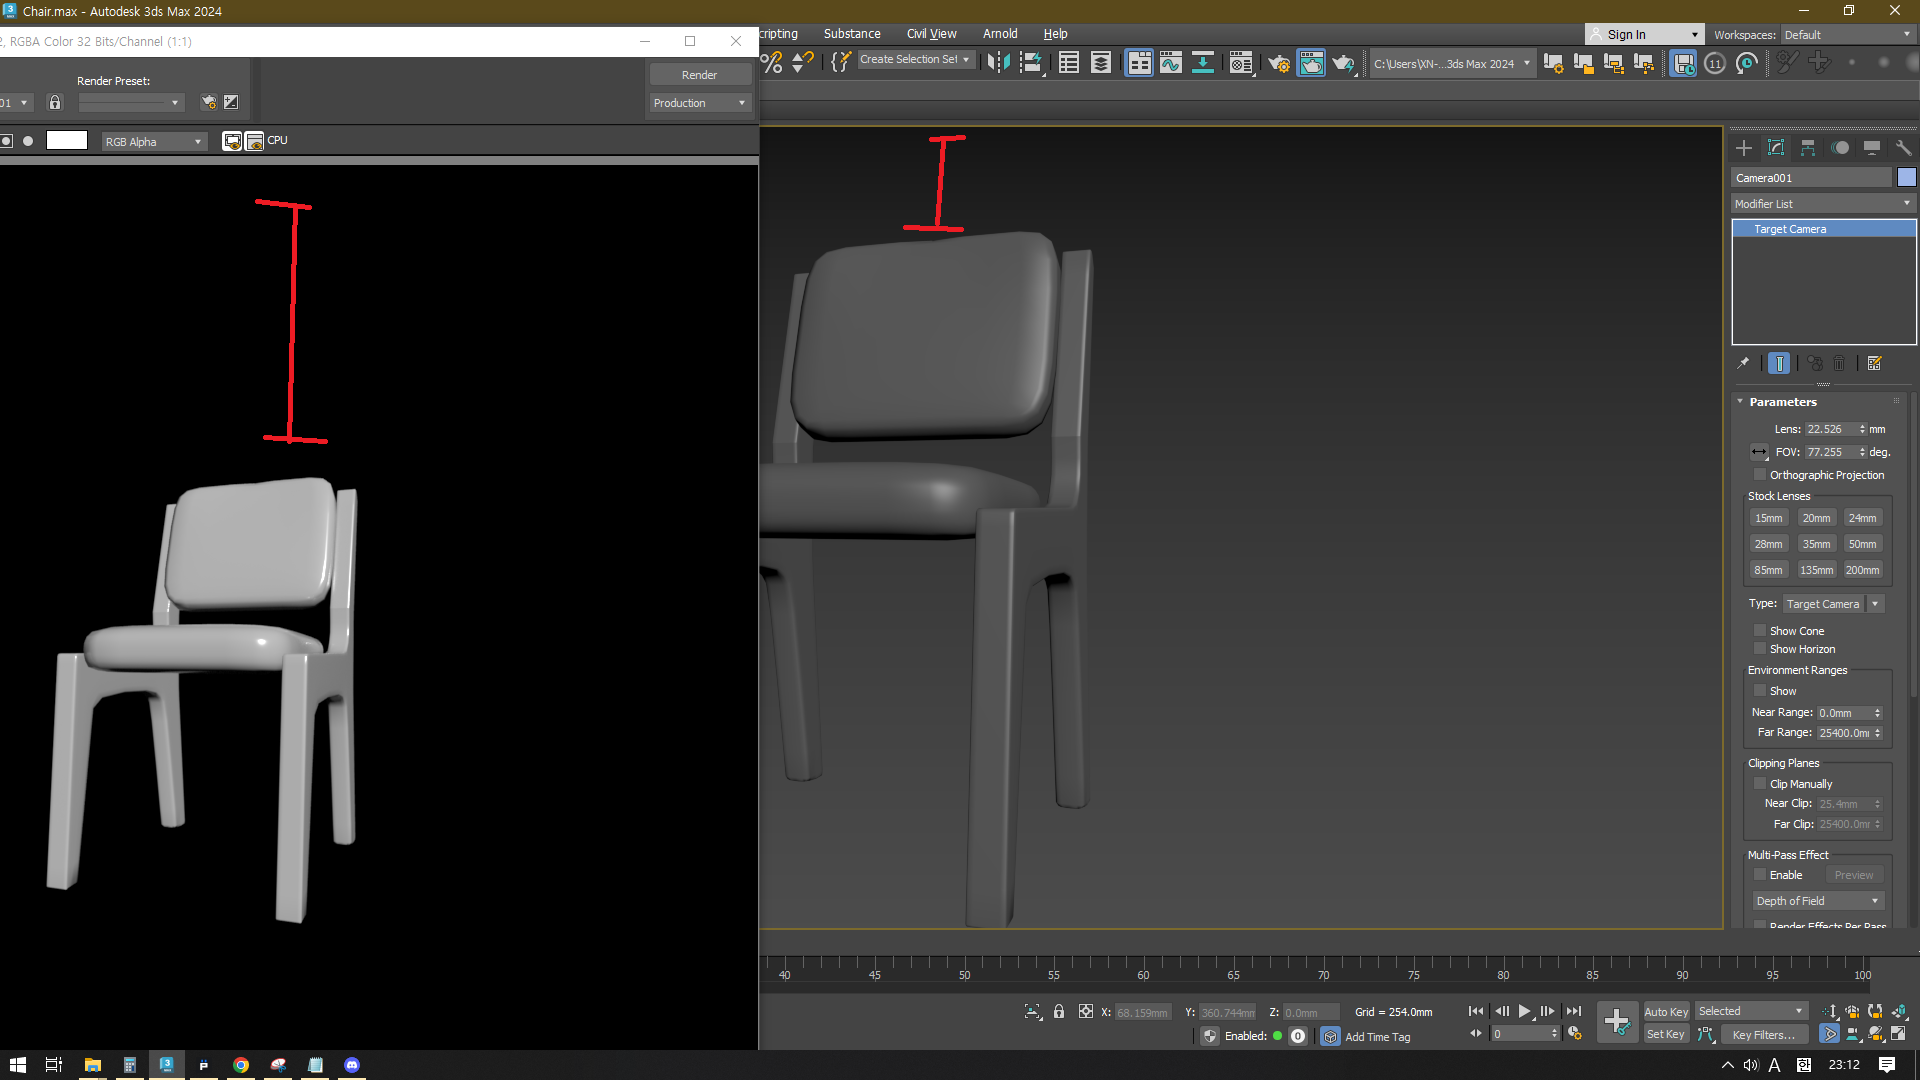Click the Render button
1920x1080 pixels.
pos(700,75)
